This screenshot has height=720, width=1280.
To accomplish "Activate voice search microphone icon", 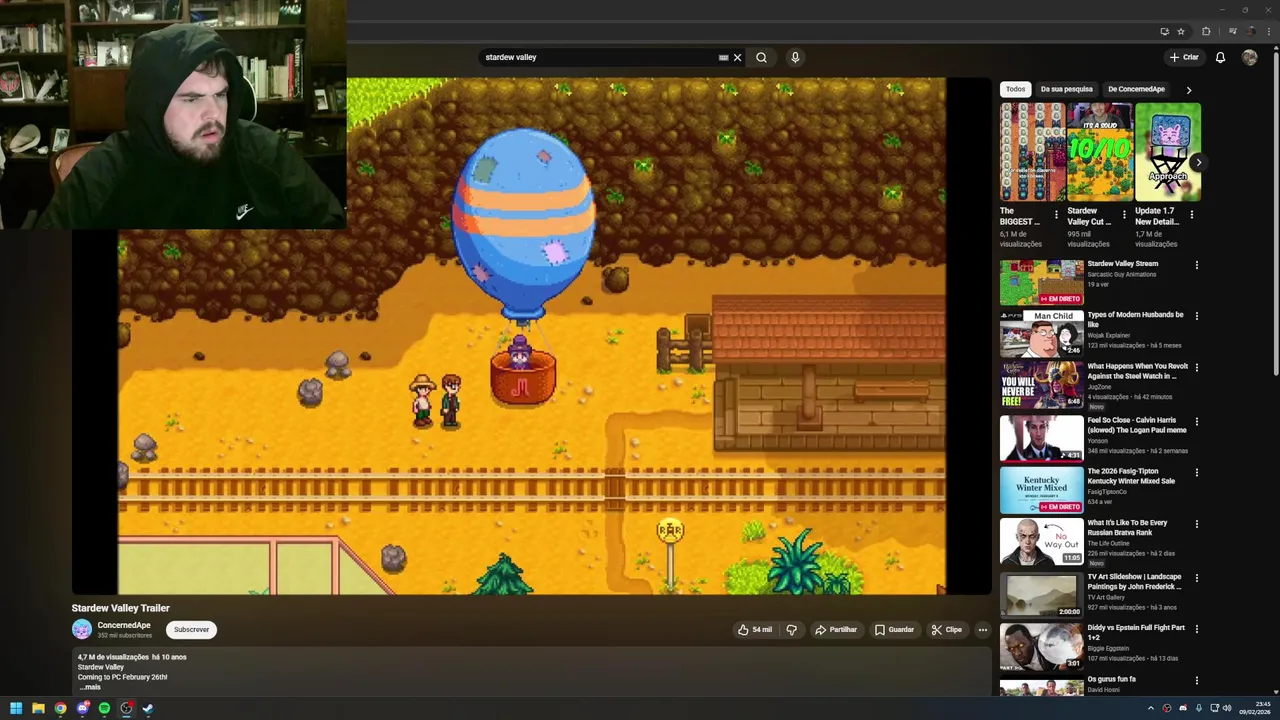I will click(795, 57).
